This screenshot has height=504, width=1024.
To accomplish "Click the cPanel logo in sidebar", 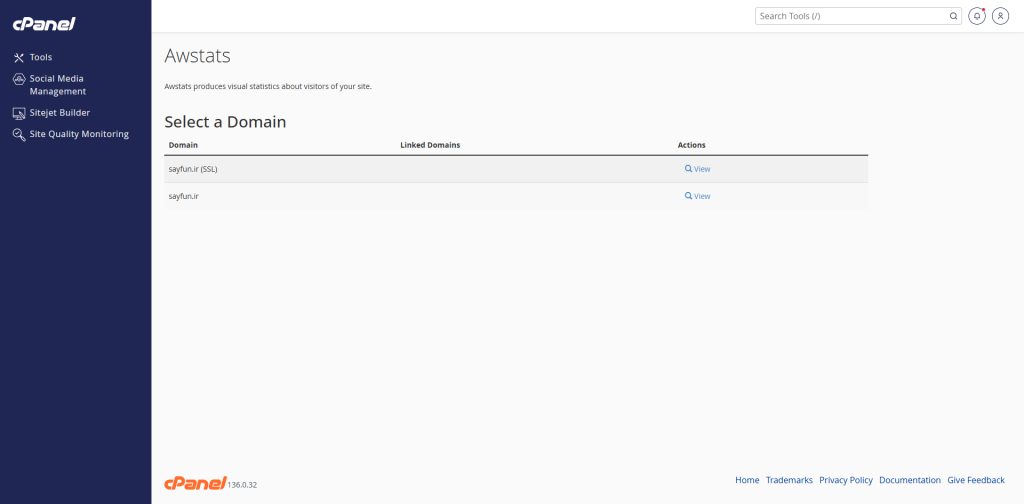I will point(44,24).
